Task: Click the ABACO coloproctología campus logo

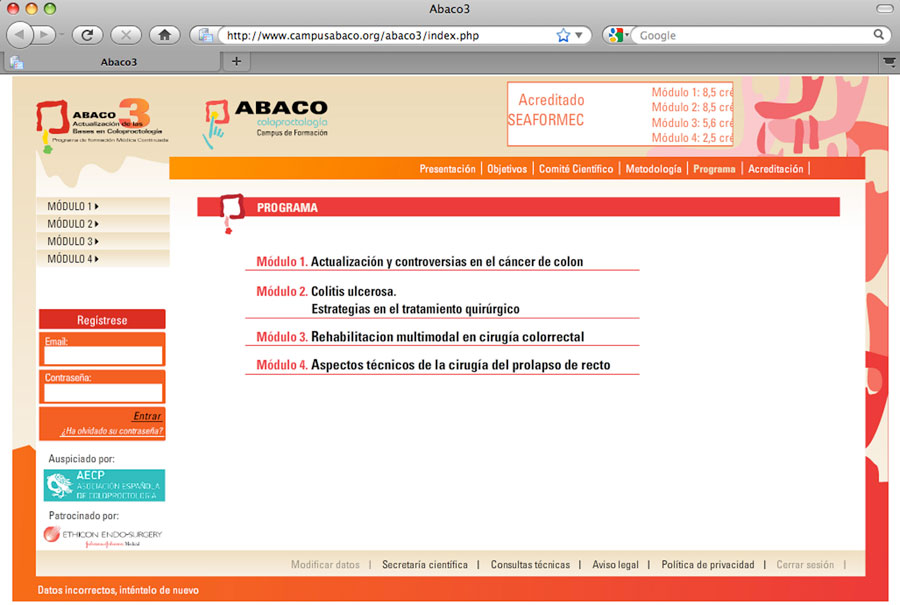Action: (x=265, y=123)
